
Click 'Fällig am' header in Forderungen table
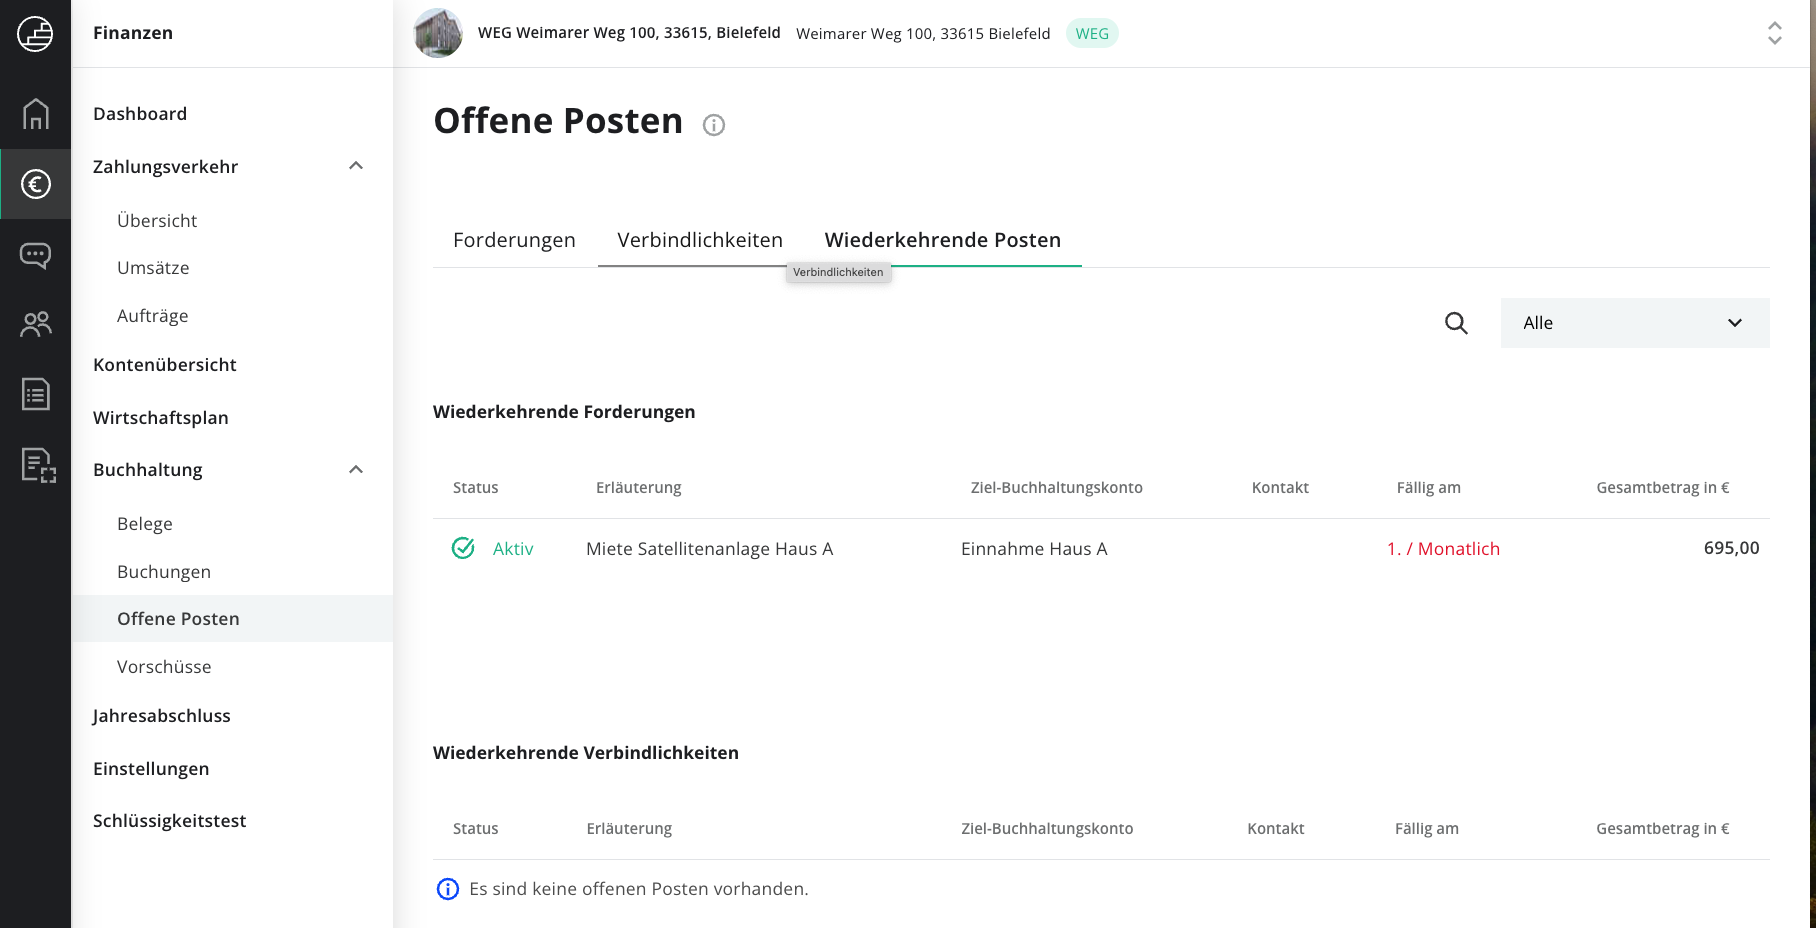click(x=1428, y=488)
